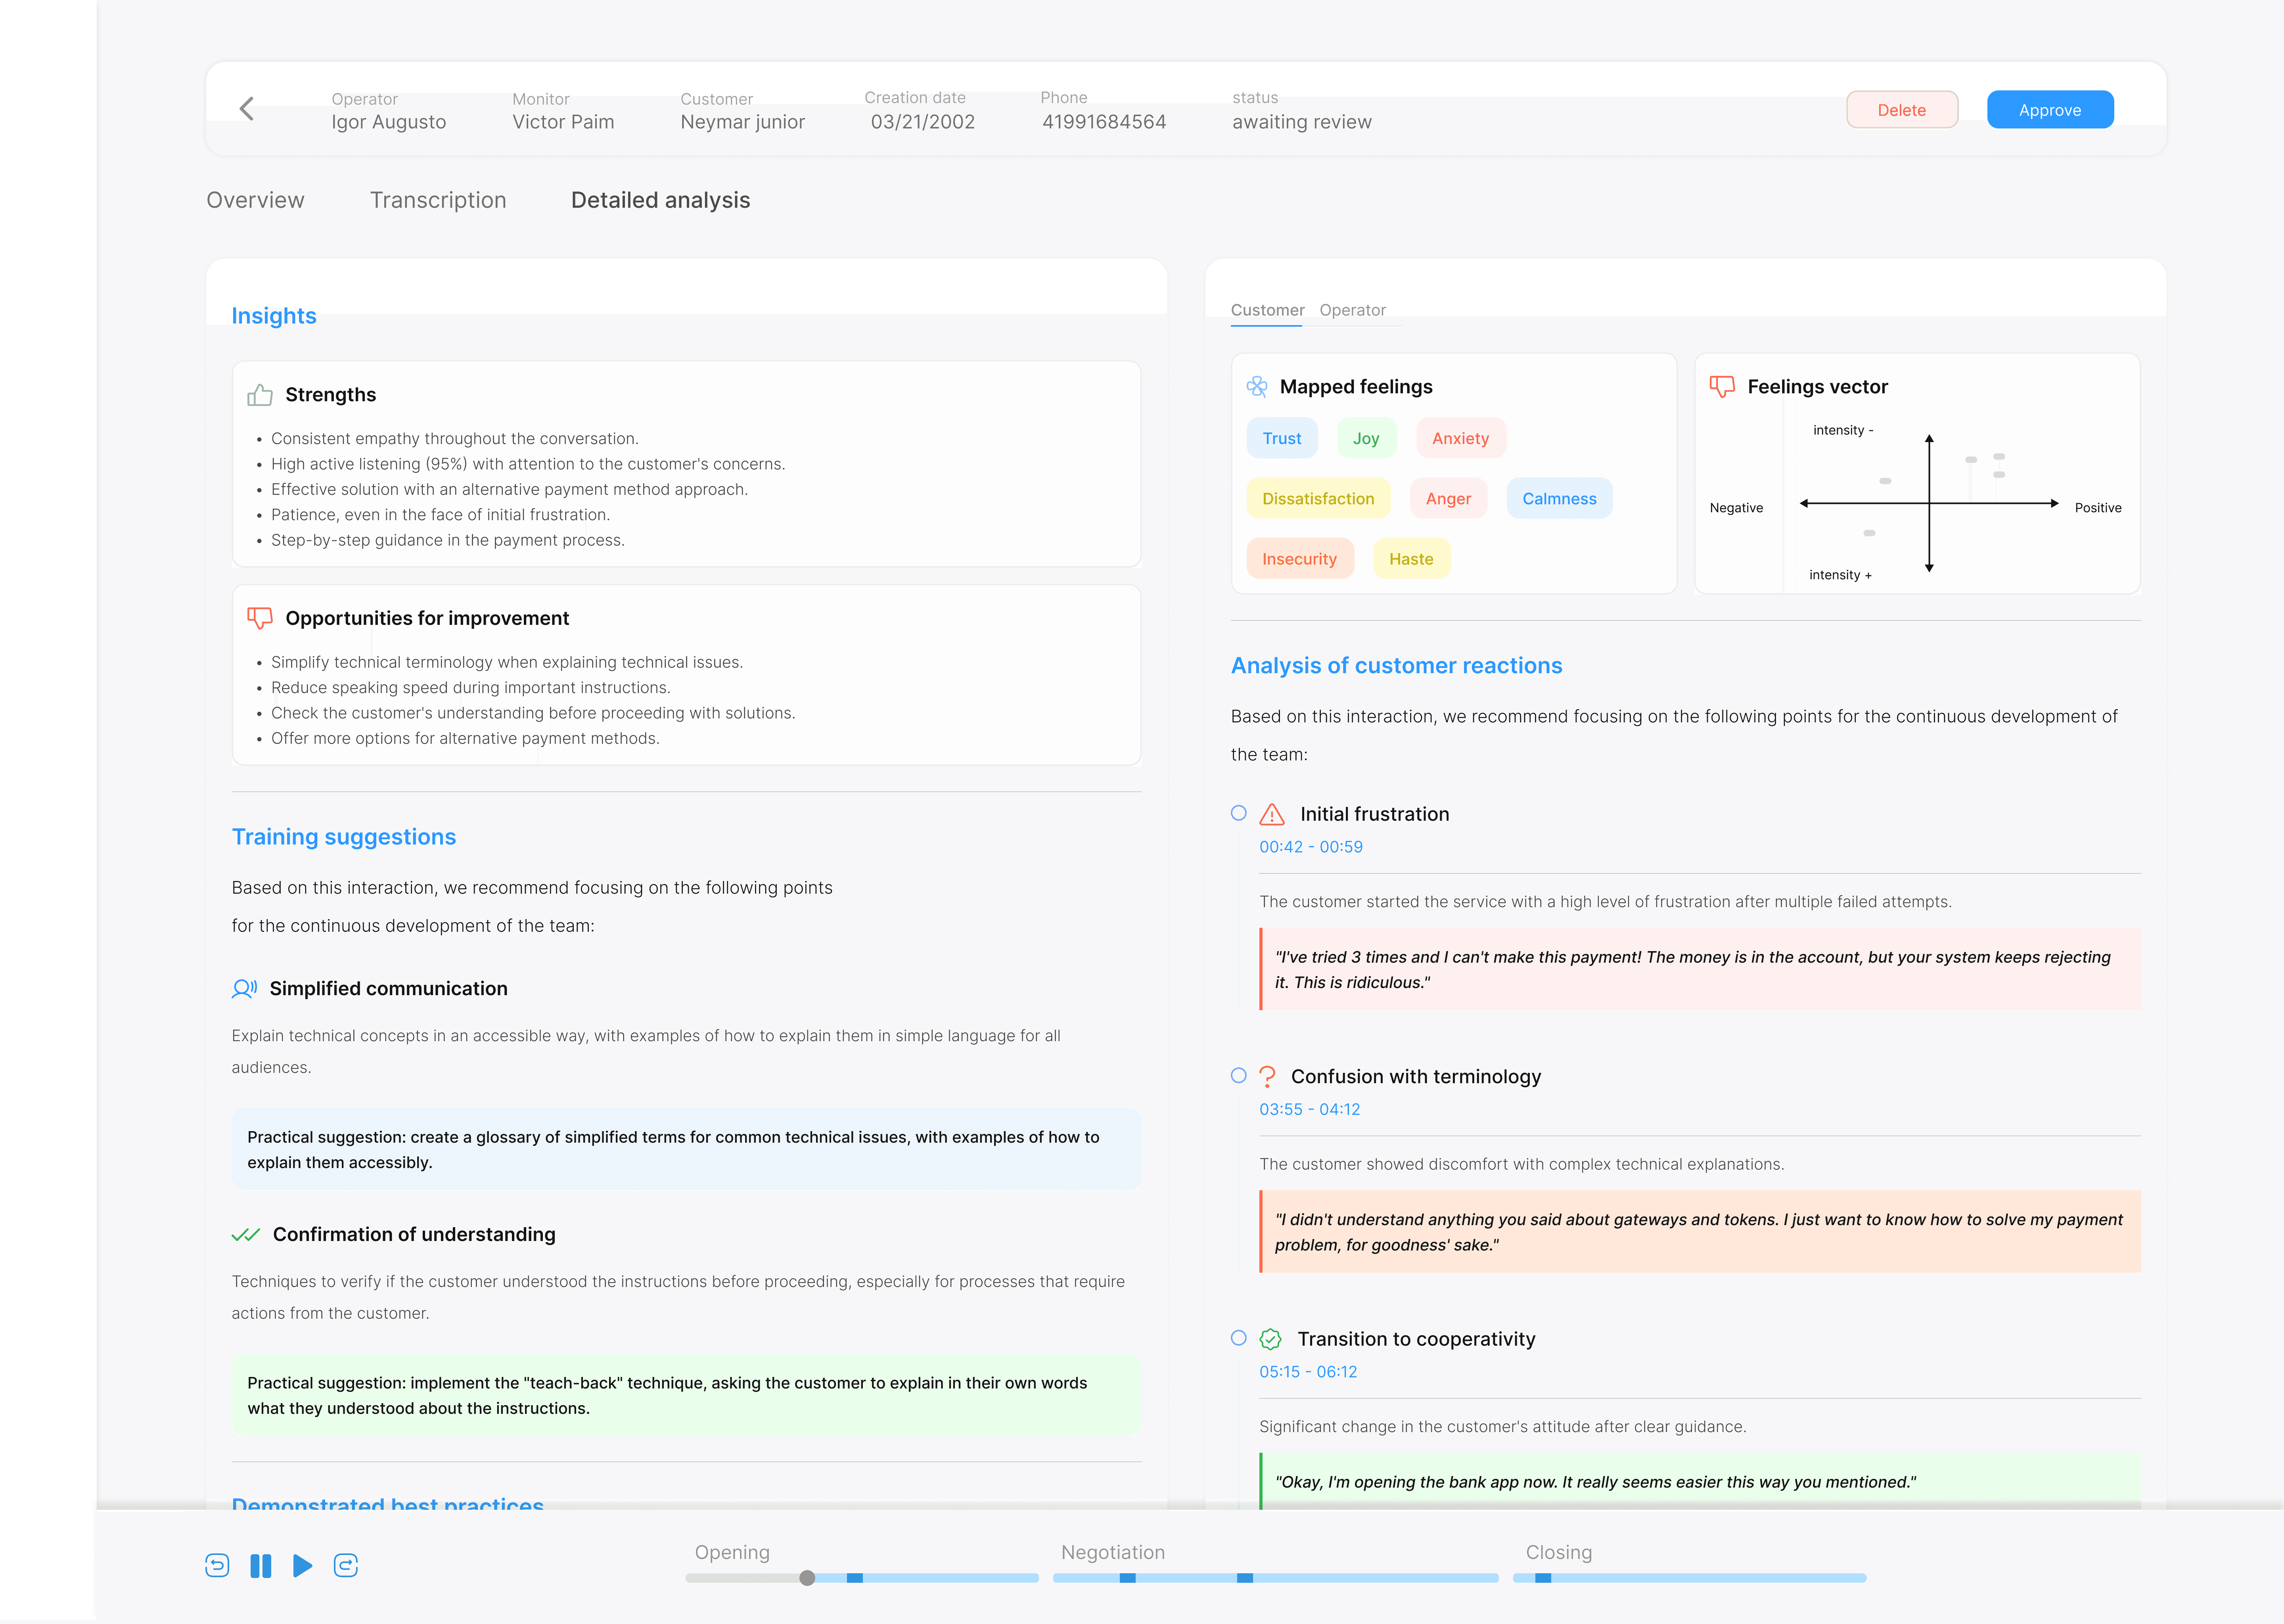Switch to the Operator feelings tab
Screen dimensions: 2284x1624
[1352, 310]
